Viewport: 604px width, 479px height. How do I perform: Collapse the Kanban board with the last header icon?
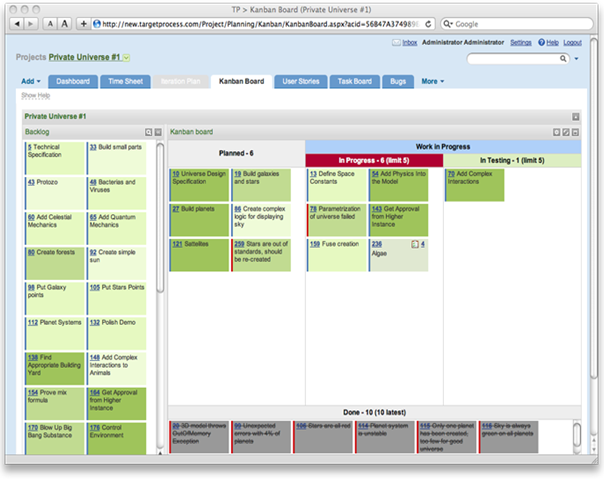point(575,132)
